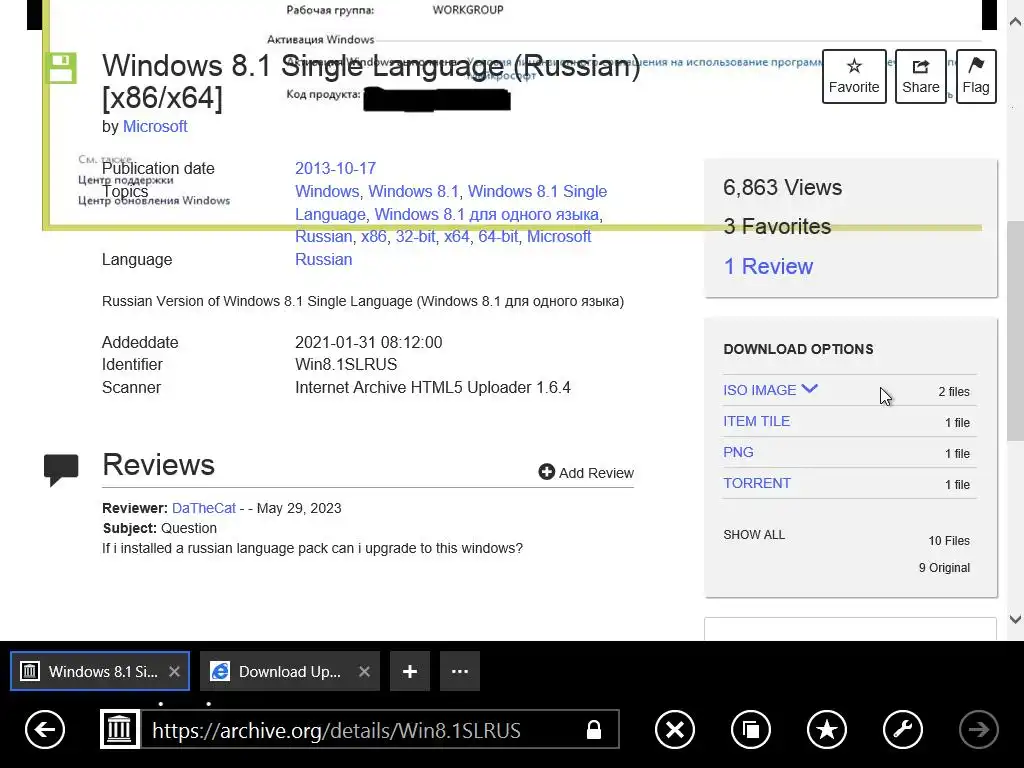
Task: Download the ITEM TILE file
Action: click(756, 421)
